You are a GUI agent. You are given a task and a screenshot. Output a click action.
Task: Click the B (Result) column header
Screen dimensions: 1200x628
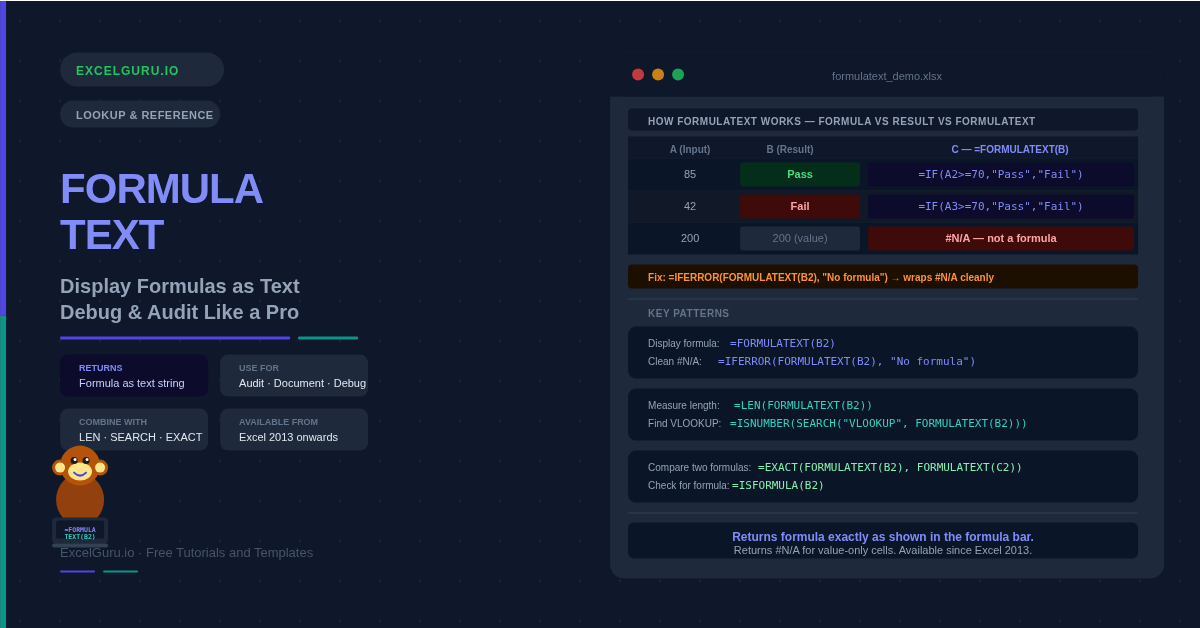(x=790, y=149)
